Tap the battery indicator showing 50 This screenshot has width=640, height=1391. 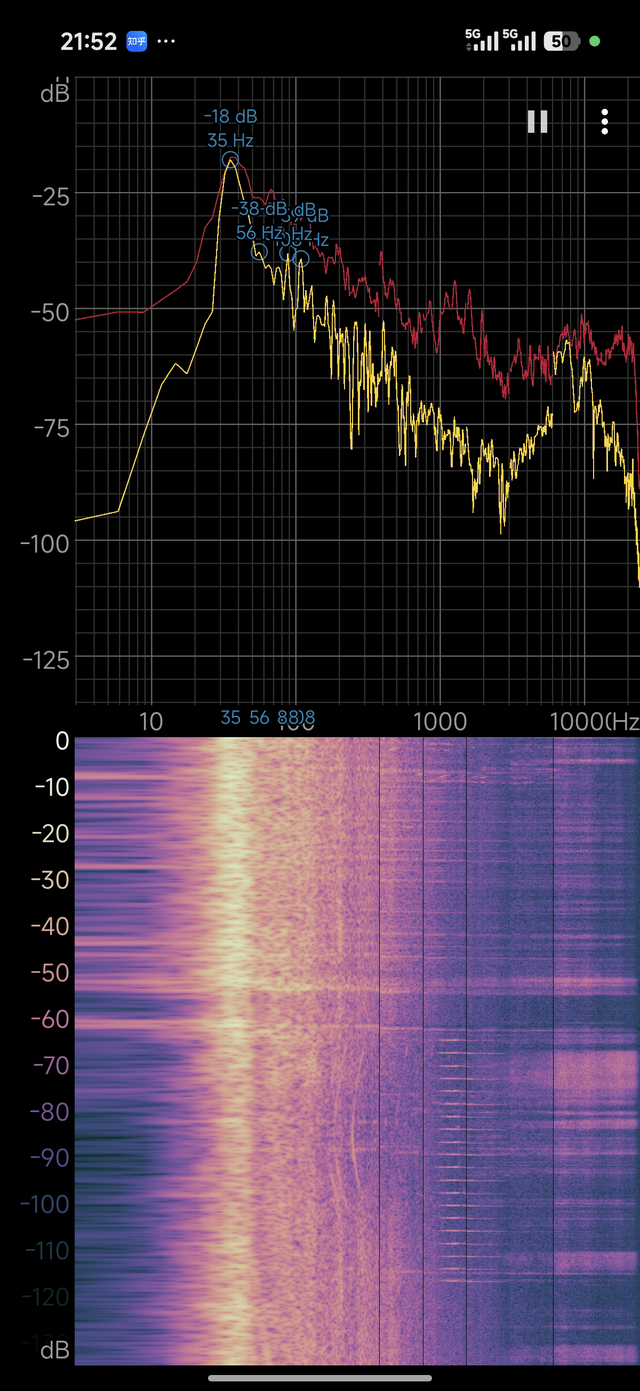(562, 42)
